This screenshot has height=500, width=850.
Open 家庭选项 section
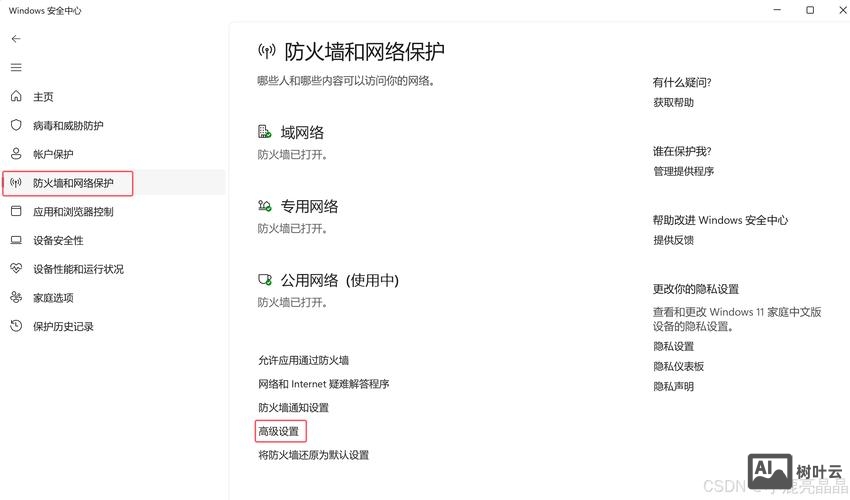click(53, 298)
